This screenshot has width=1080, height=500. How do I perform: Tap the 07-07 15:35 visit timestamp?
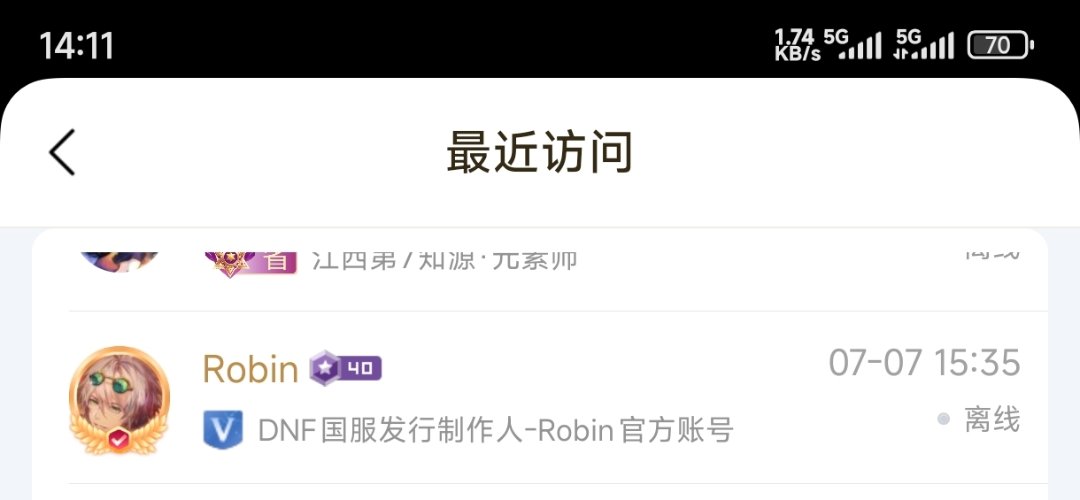(924, 362)
